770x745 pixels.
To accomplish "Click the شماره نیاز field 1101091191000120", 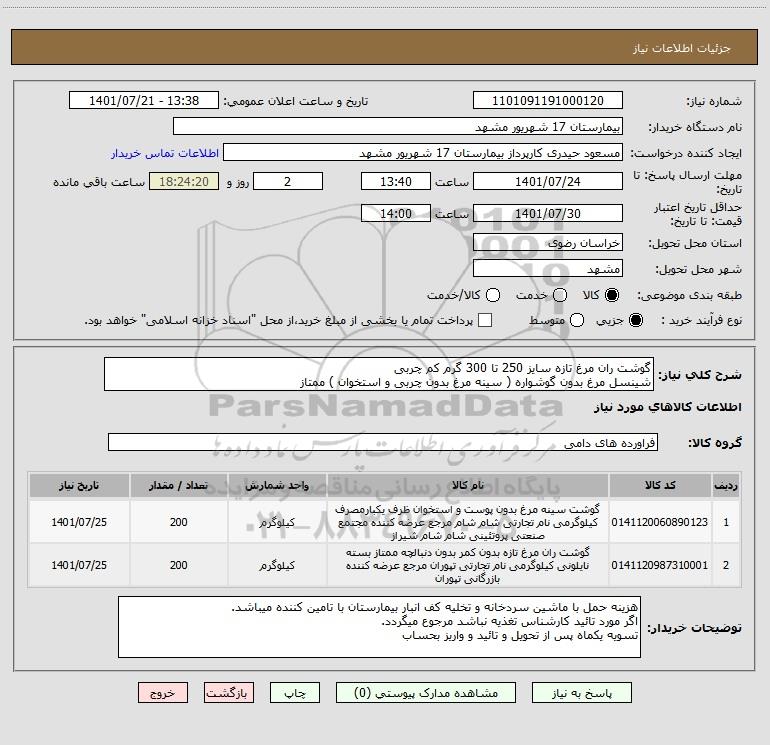I will point(548,100).
